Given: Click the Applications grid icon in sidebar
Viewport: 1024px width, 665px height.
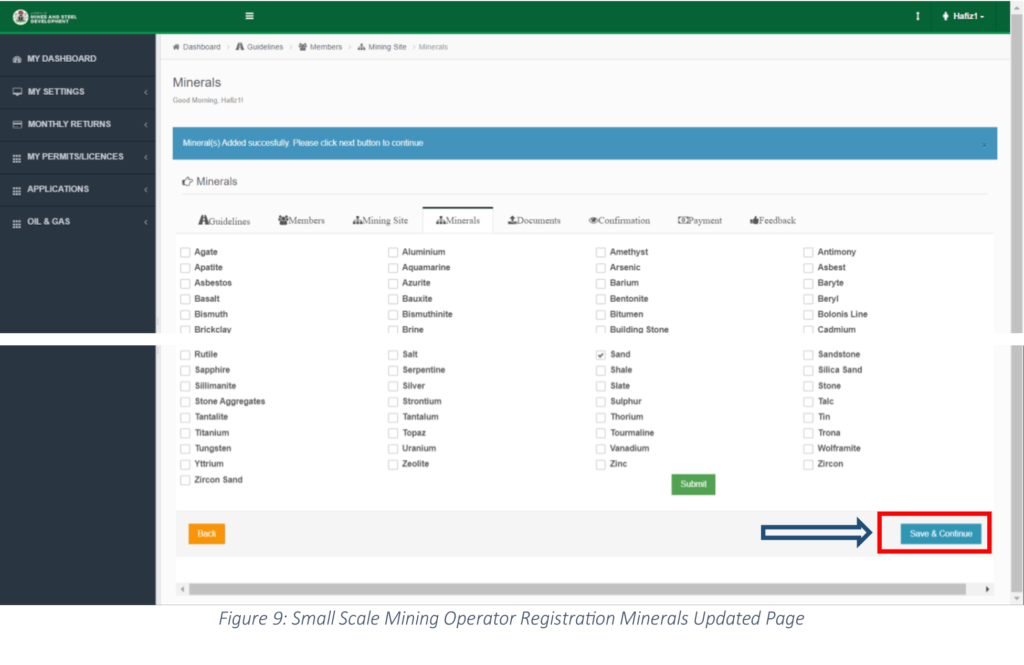Looking at the screenshot, I should [x=17, y=190].
